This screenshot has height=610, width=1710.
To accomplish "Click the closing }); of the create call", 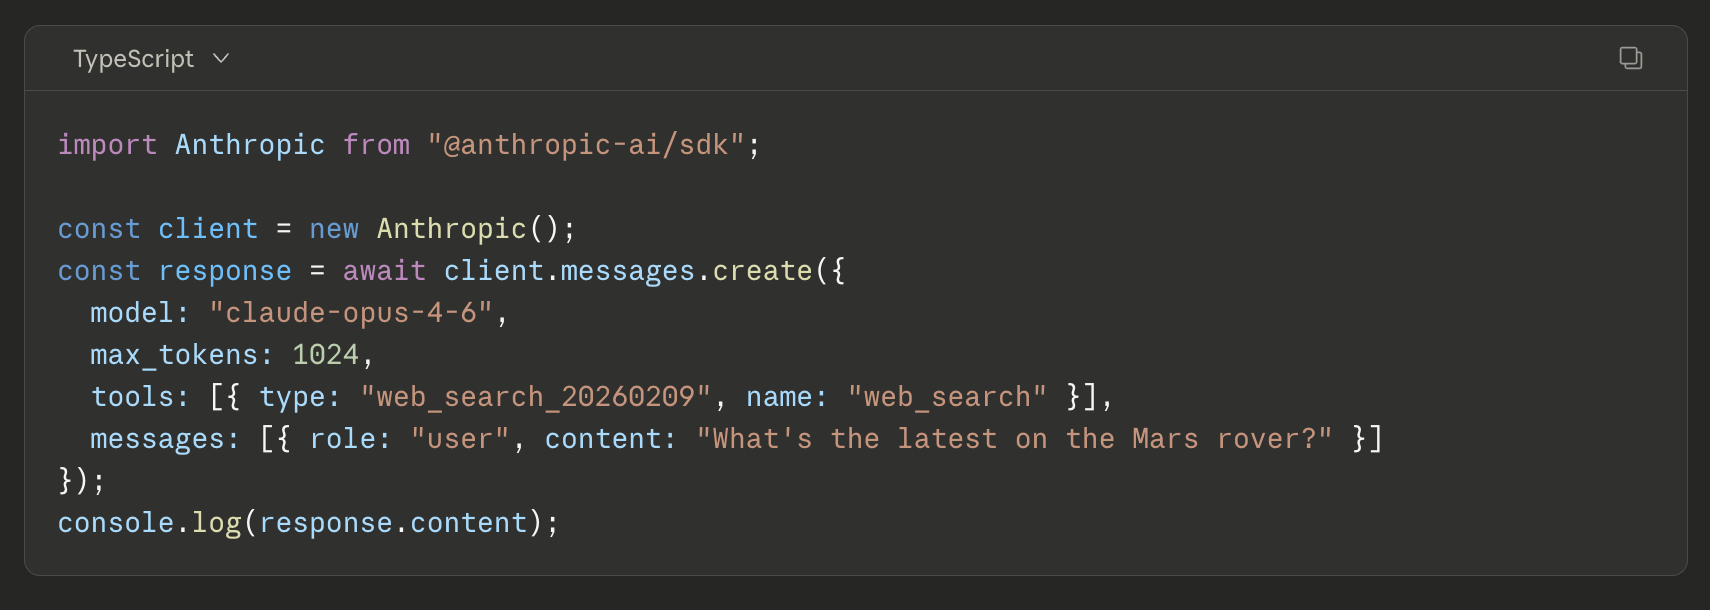I will 80,480.
